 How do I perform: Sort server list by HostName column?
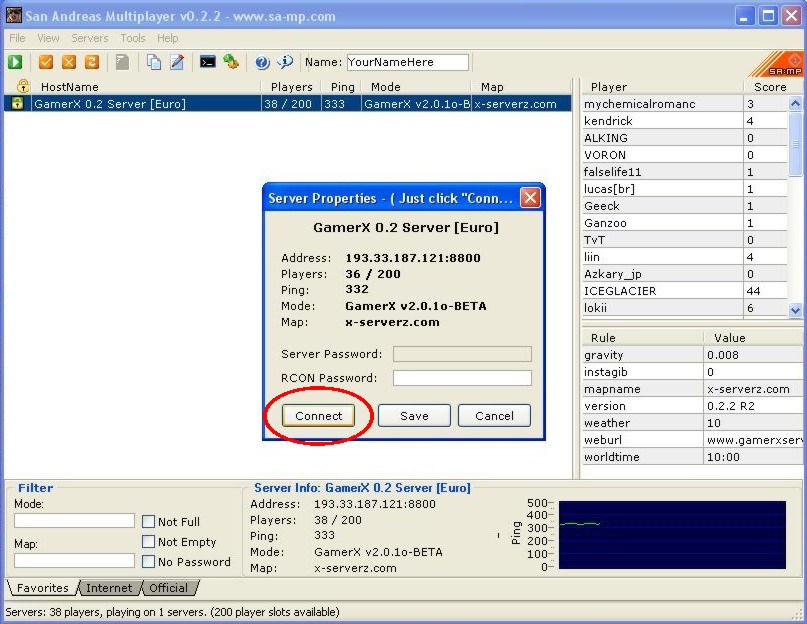146,86
